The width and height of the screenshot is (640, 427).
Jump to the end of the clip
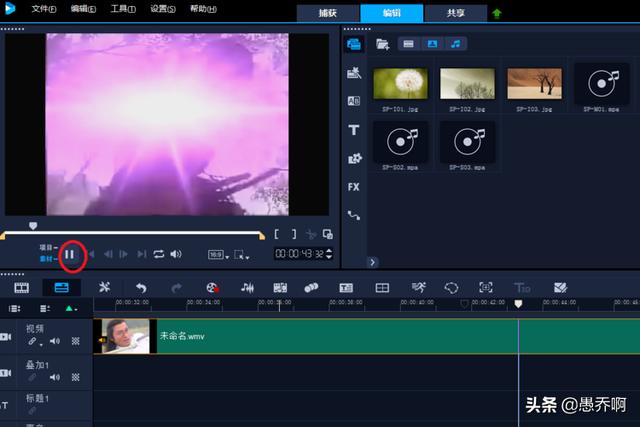[142, 254]
